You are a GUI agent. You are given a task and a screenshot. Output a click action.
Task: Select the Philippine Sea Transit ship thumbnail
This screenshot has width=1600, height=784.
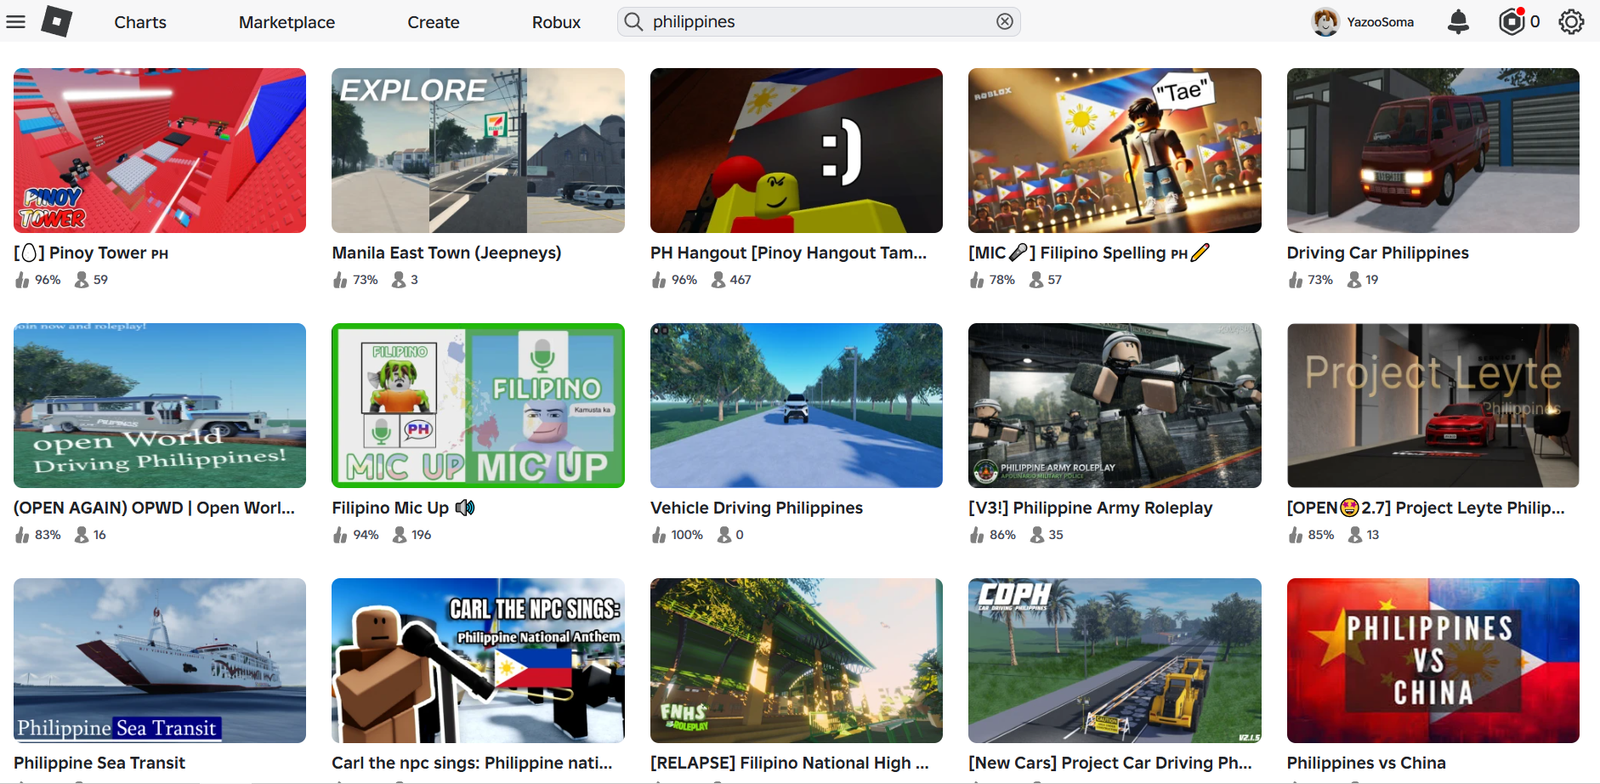click(x=160, y=660)
